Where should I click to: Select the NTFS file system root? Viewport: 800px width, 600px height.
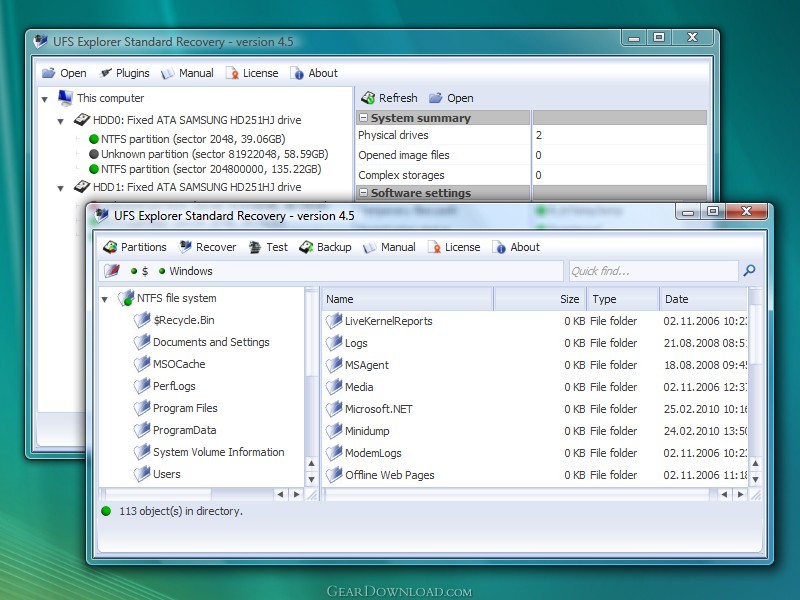(x=167, y=298)
